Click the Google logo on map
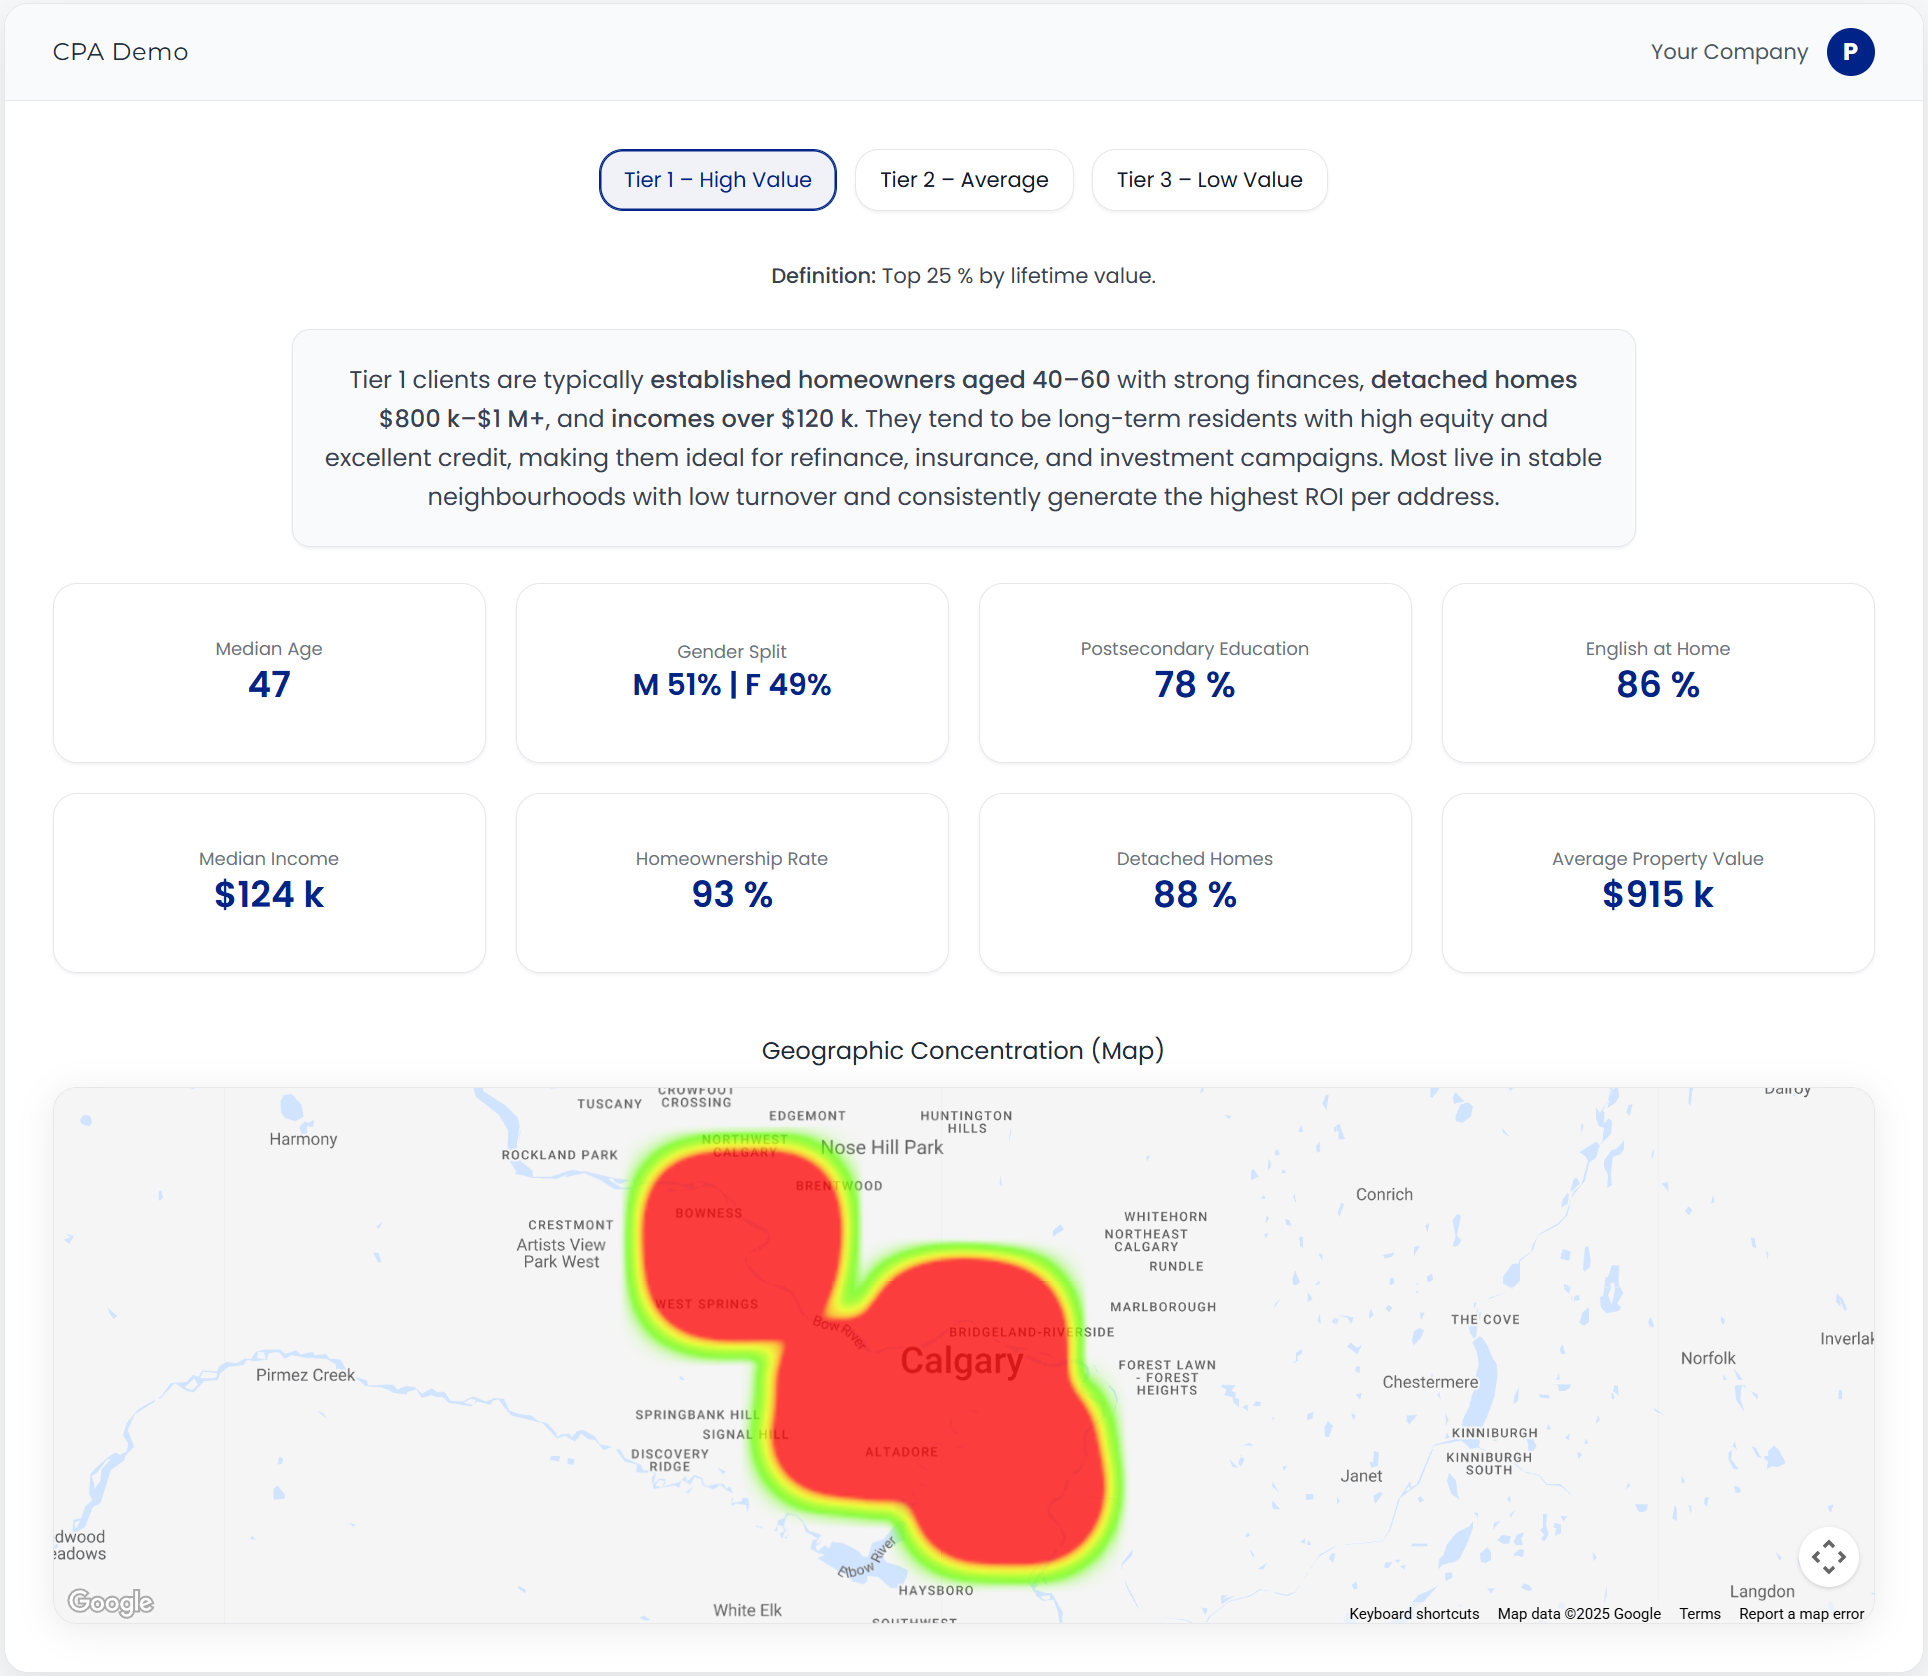1928x1676 pixels. click(111, 1602)
